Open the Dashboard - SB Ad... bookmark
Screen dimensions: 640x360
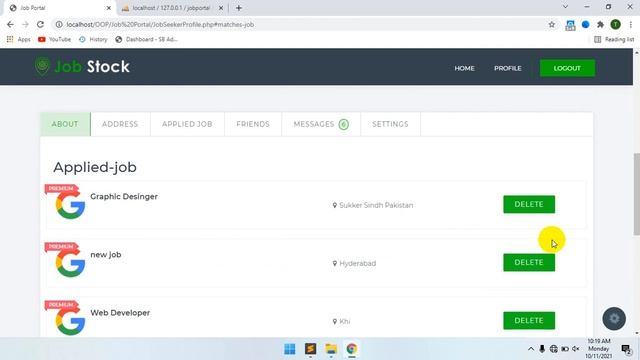click(x=147, y=39)
